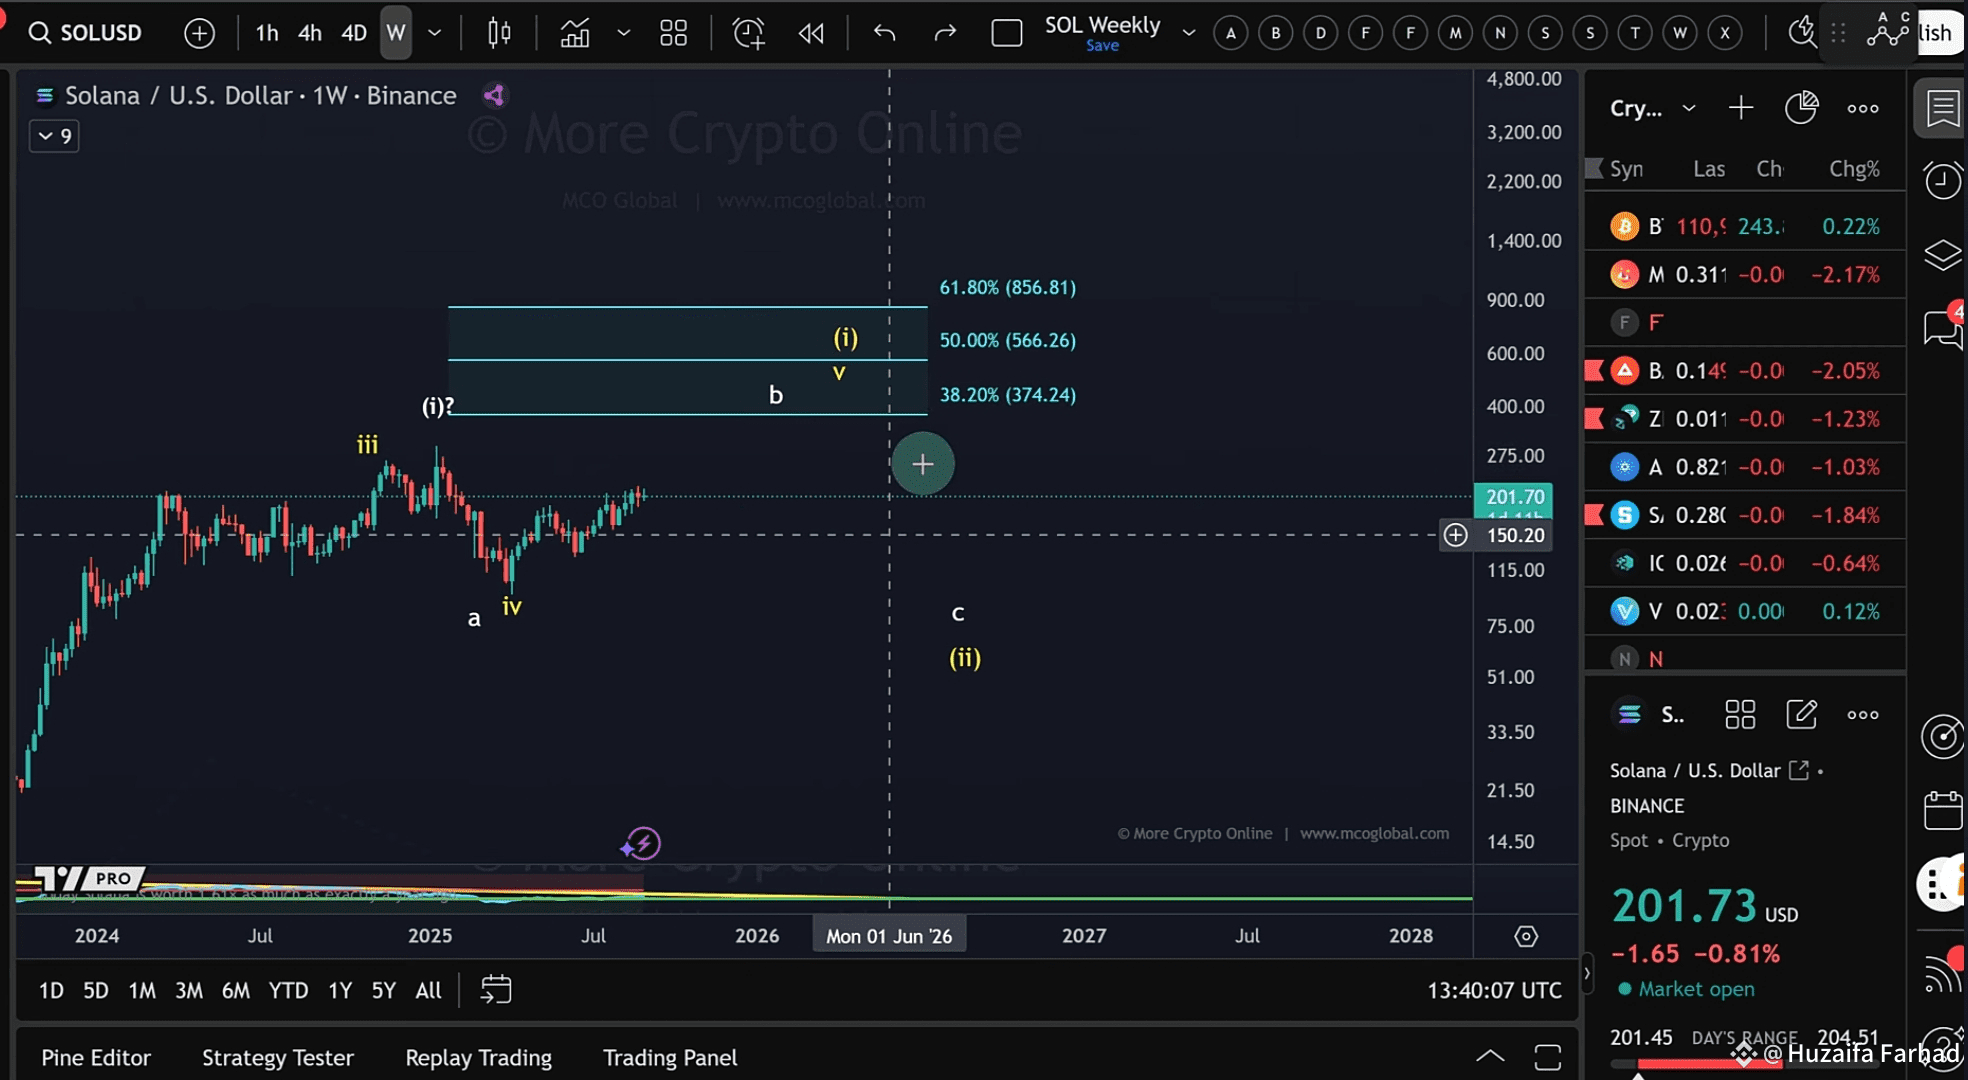The image size is (1968, 1080).
Task: Sort watchlist by Chg% column
Action: [x=1854, y=169]
